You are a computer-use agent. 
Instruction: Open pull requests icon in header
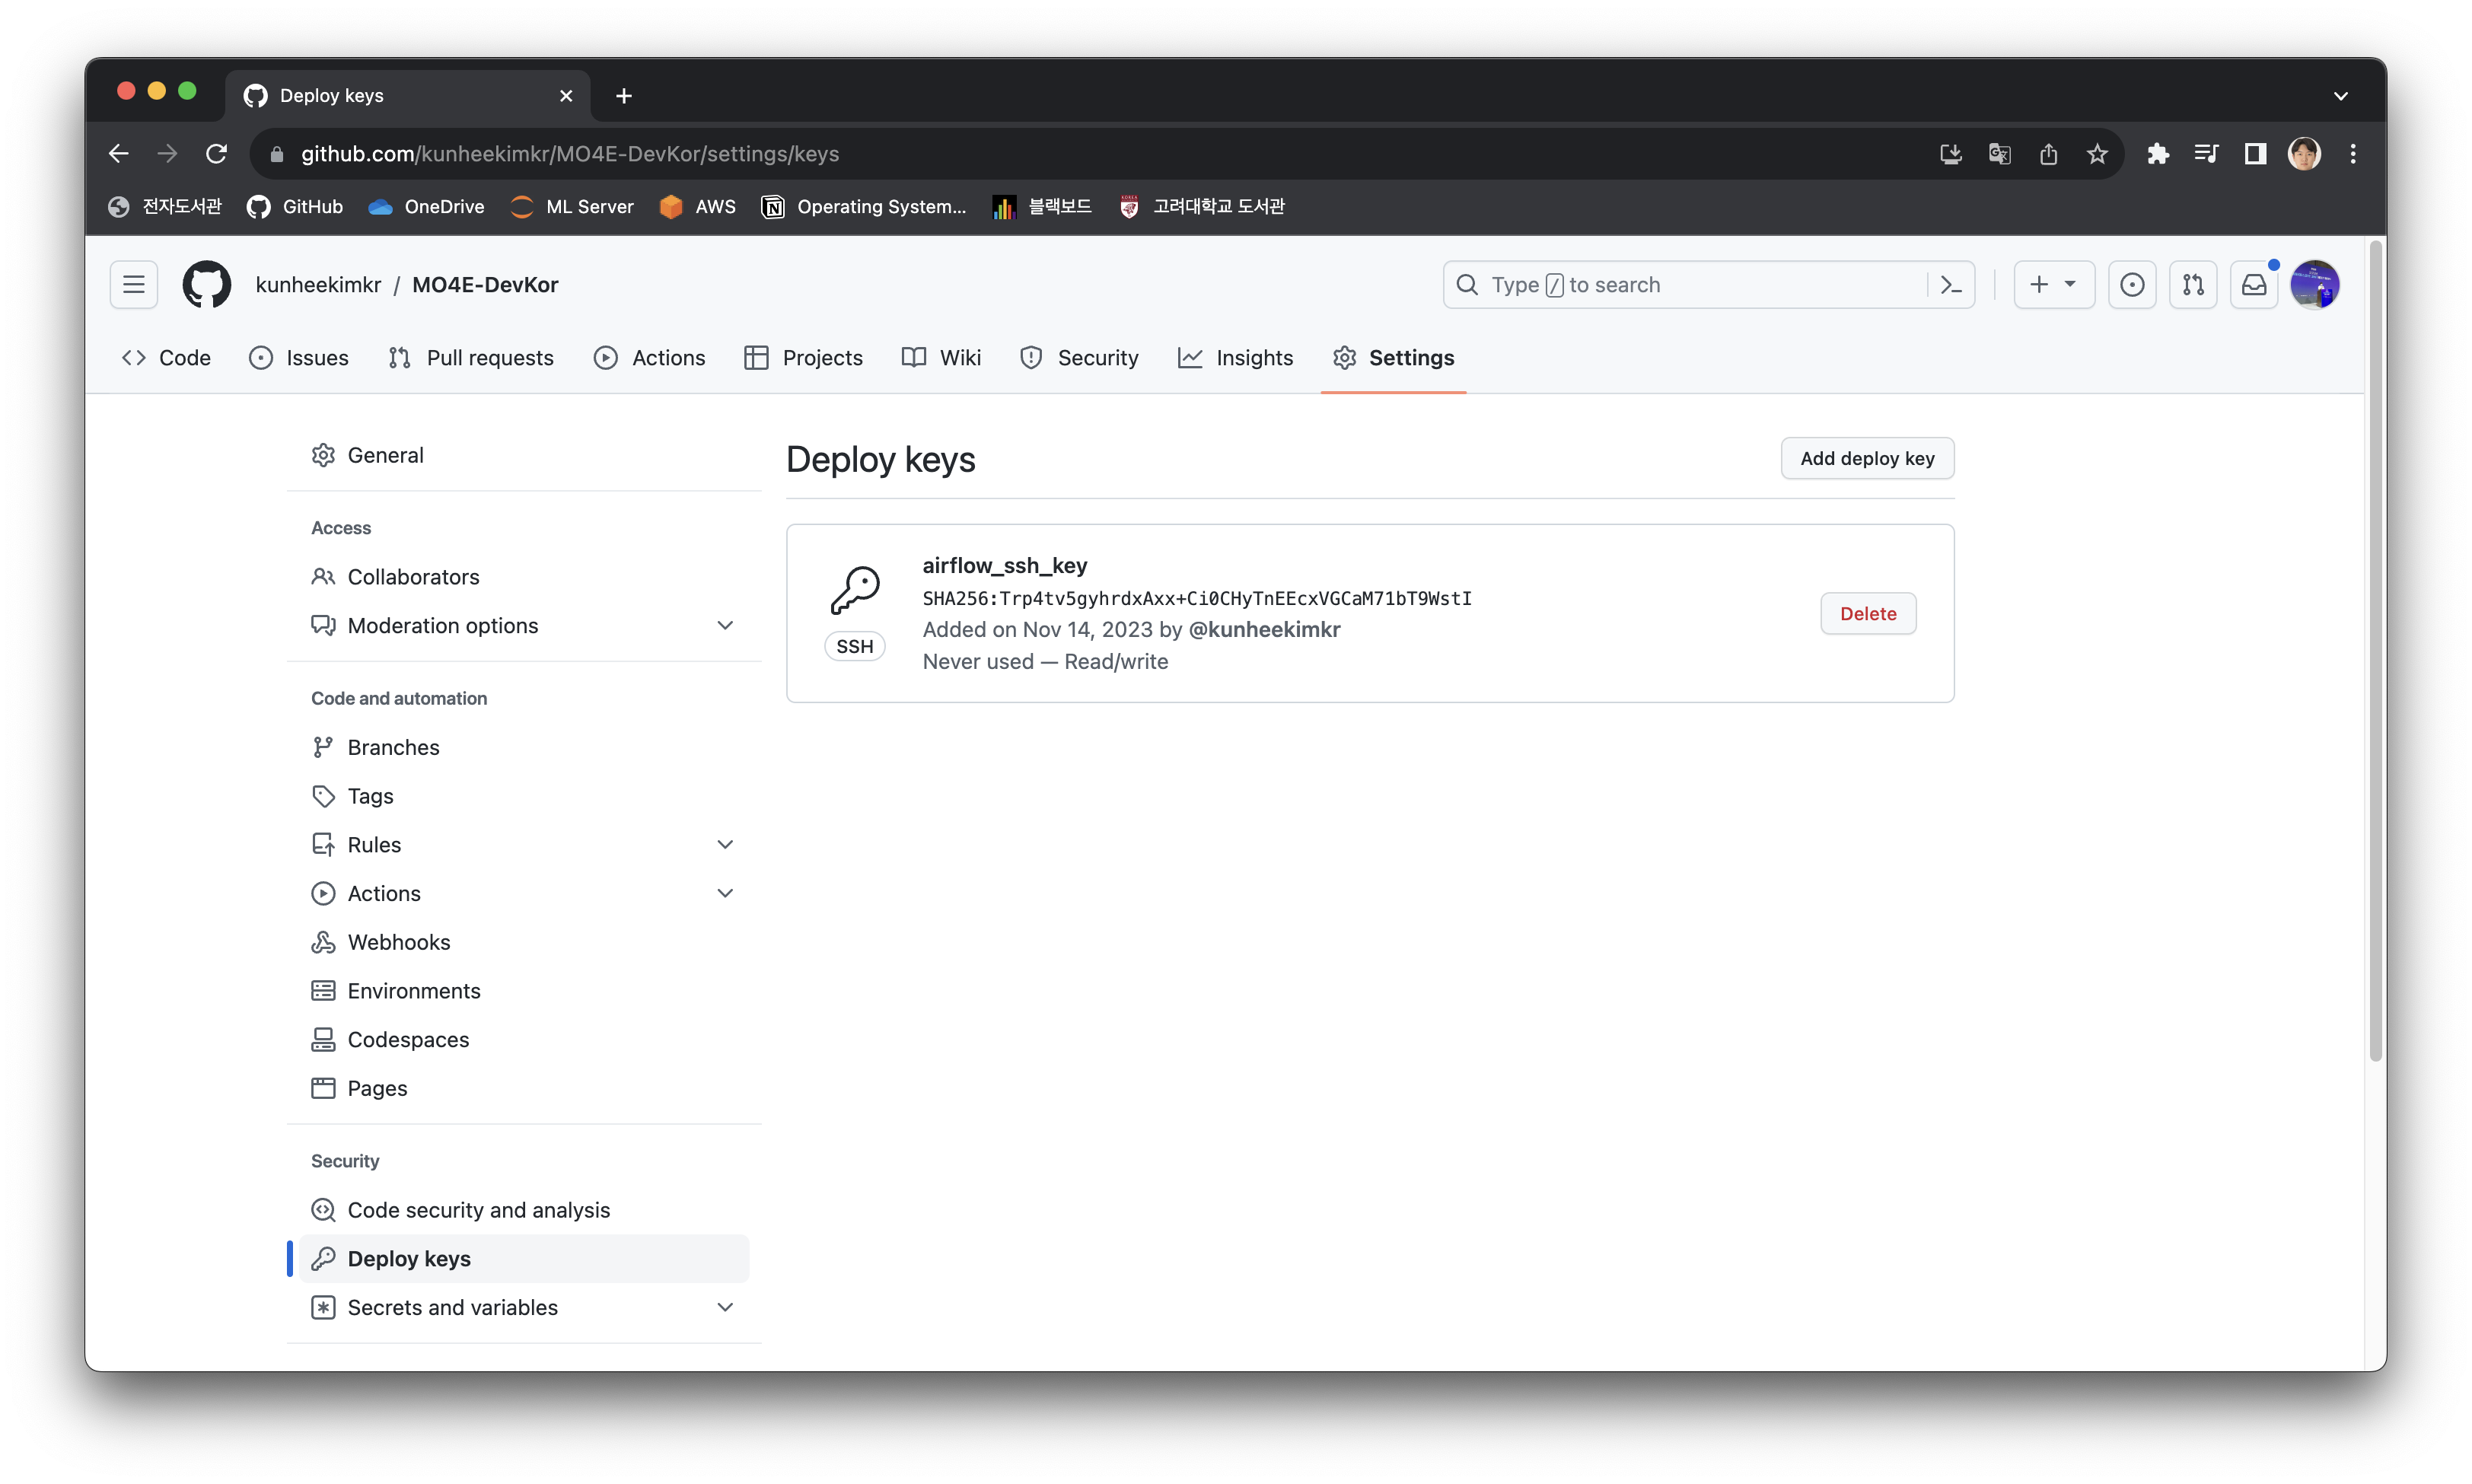coord(2192,285)
